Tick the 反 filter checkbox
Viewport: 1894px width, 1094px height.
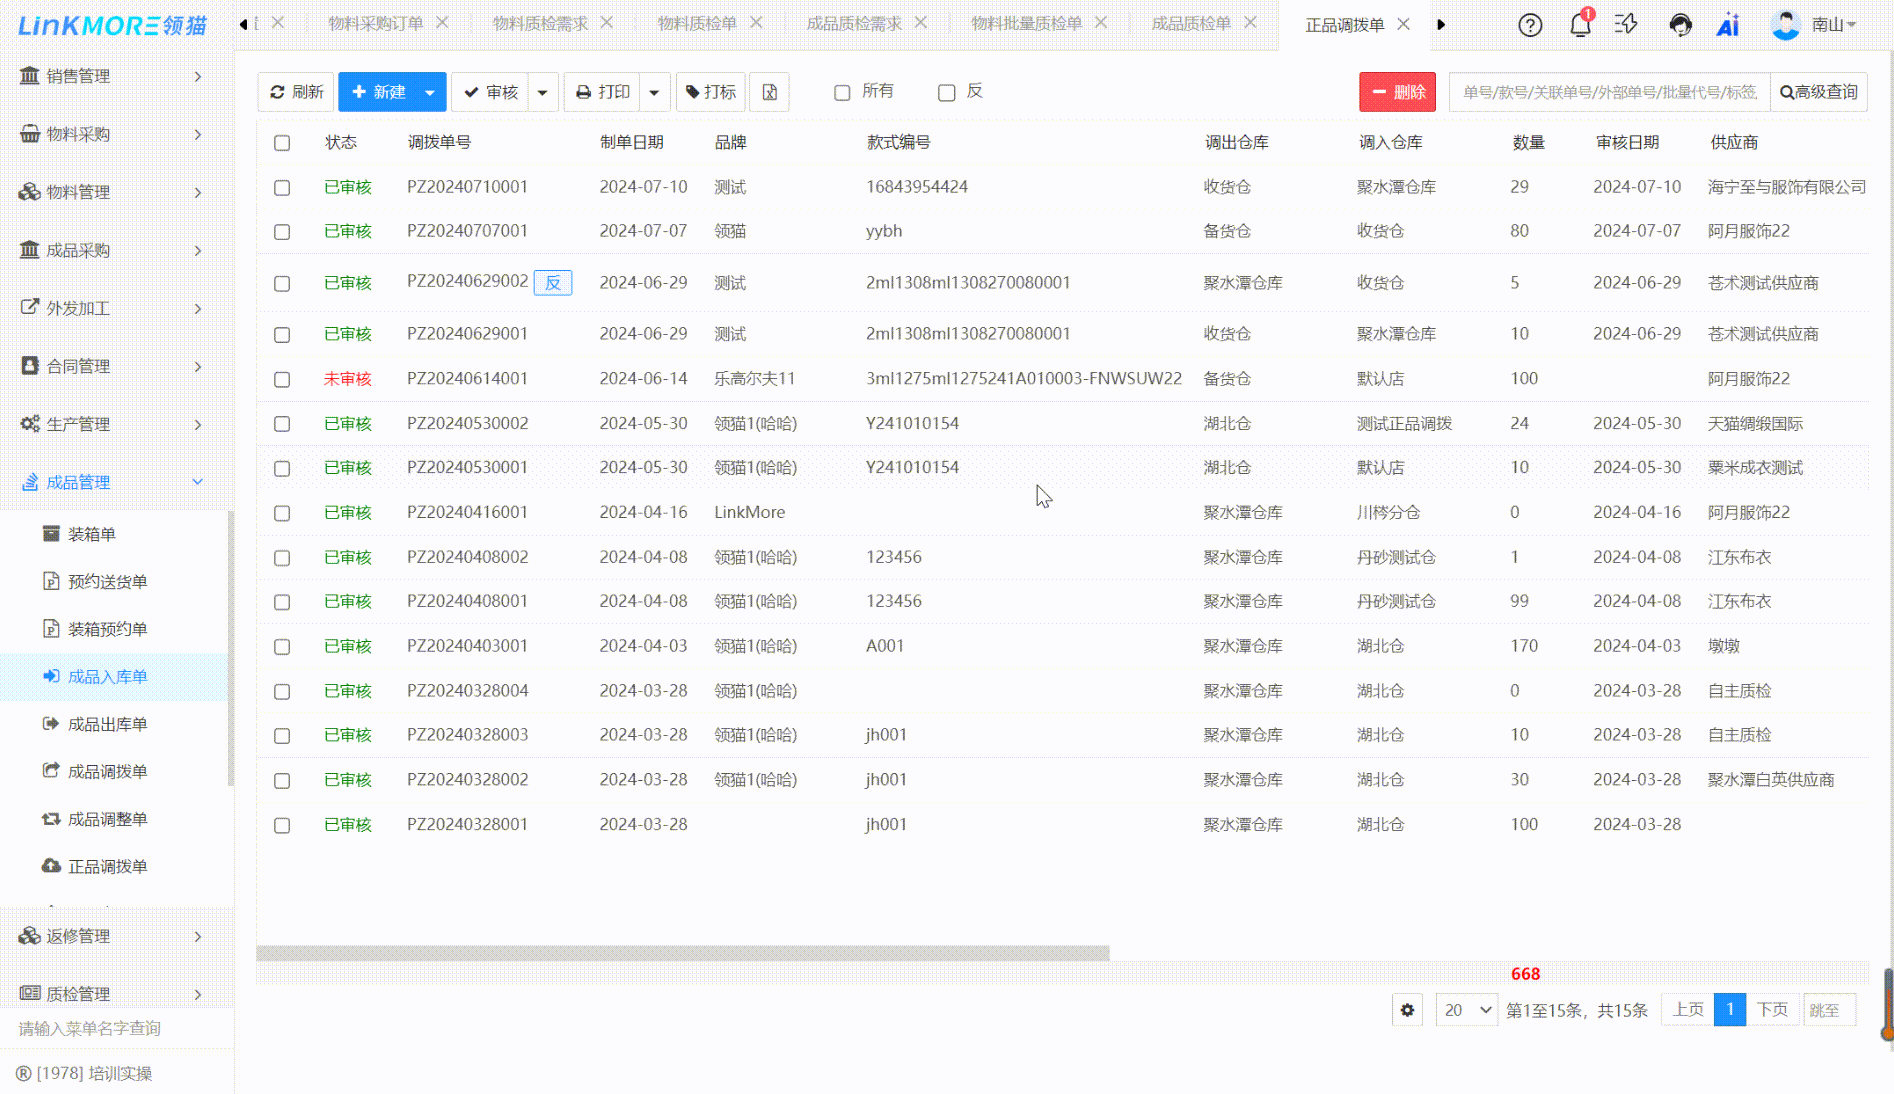[x=946, y=93]
